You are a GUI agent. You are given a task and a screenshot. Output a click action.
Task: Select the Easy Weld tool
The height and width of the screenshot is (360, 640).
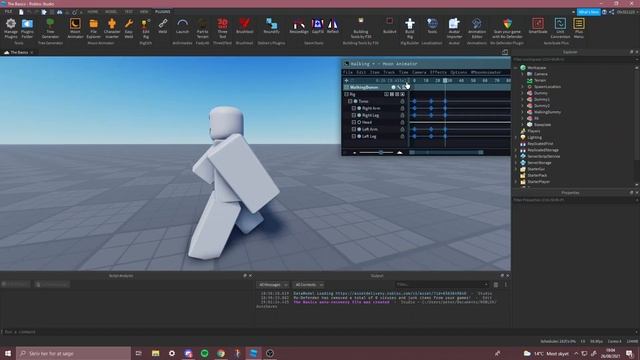coord(129,28)
